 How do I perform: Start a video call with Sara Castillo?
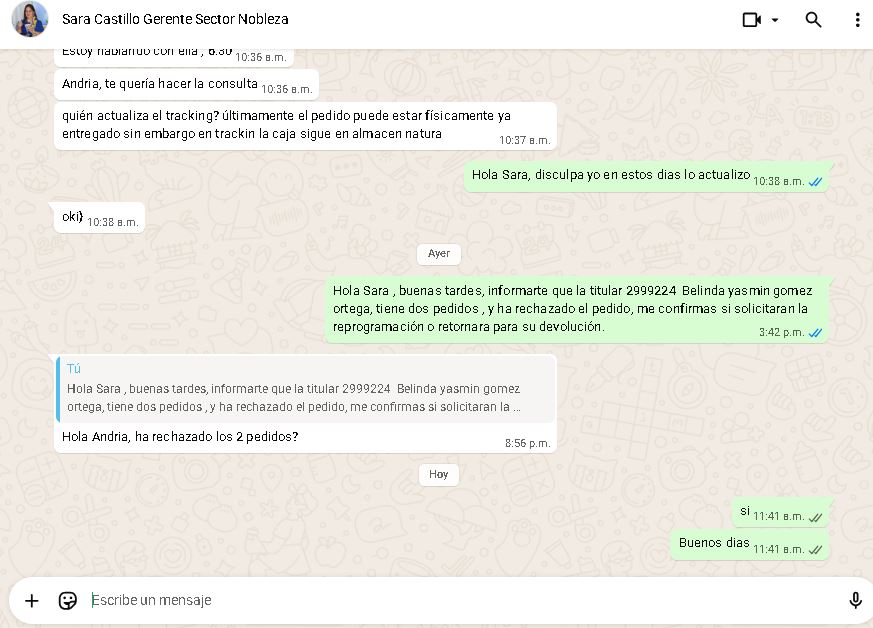[752, 20]
